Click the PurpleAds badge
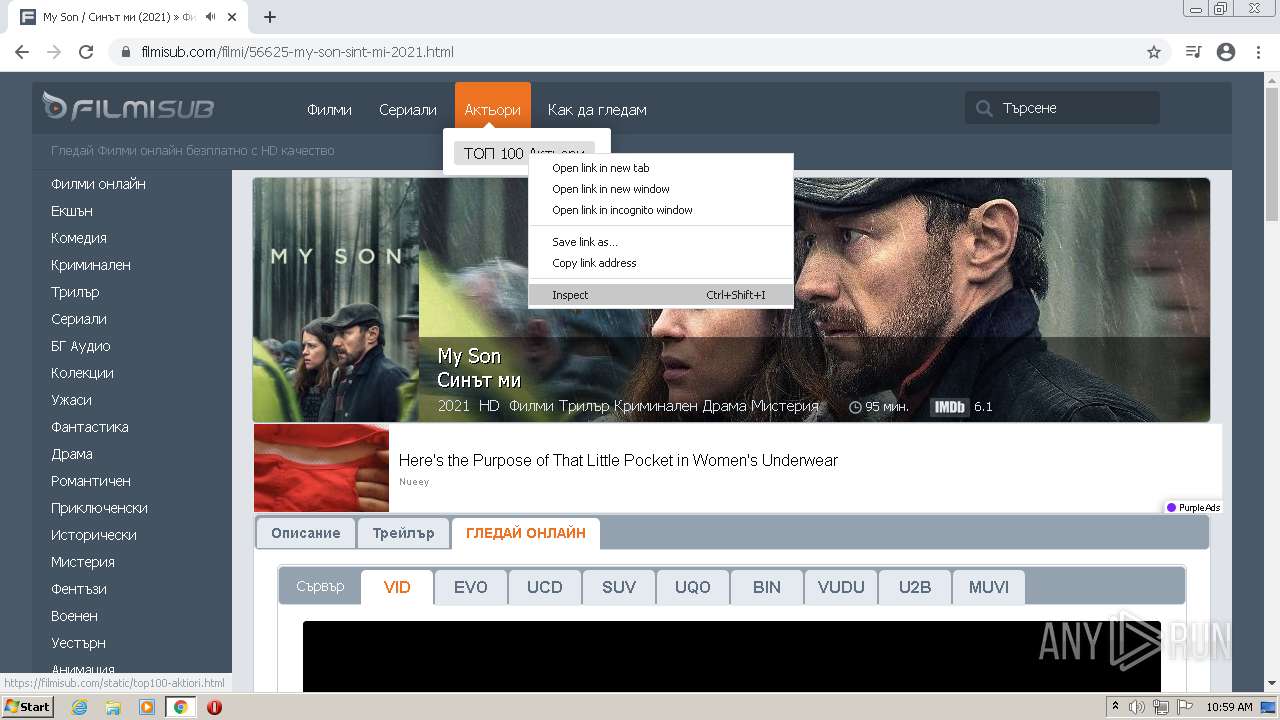Screen dimensions: 1280x720 pyautogui.click(x=1194, y=508)
